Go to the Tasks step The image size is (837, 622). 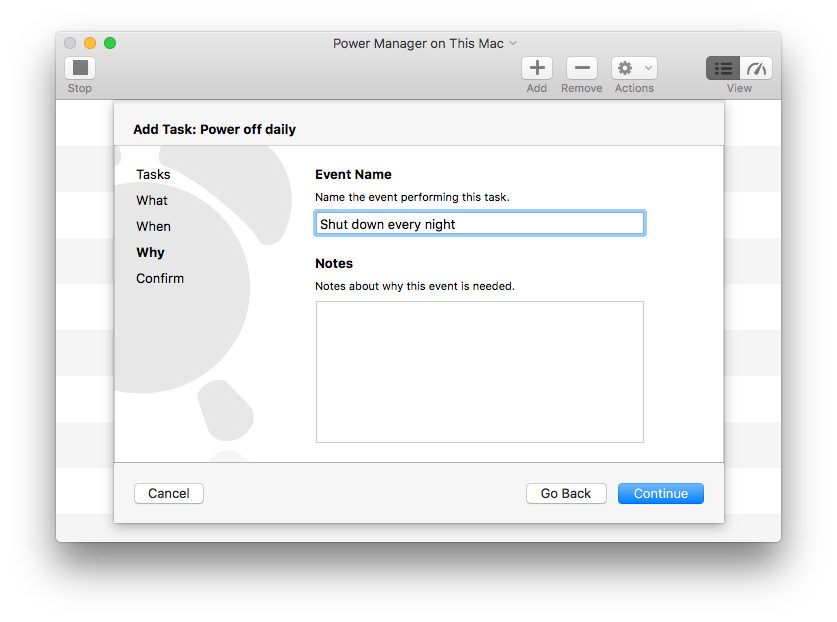click(x=153, y=175)
